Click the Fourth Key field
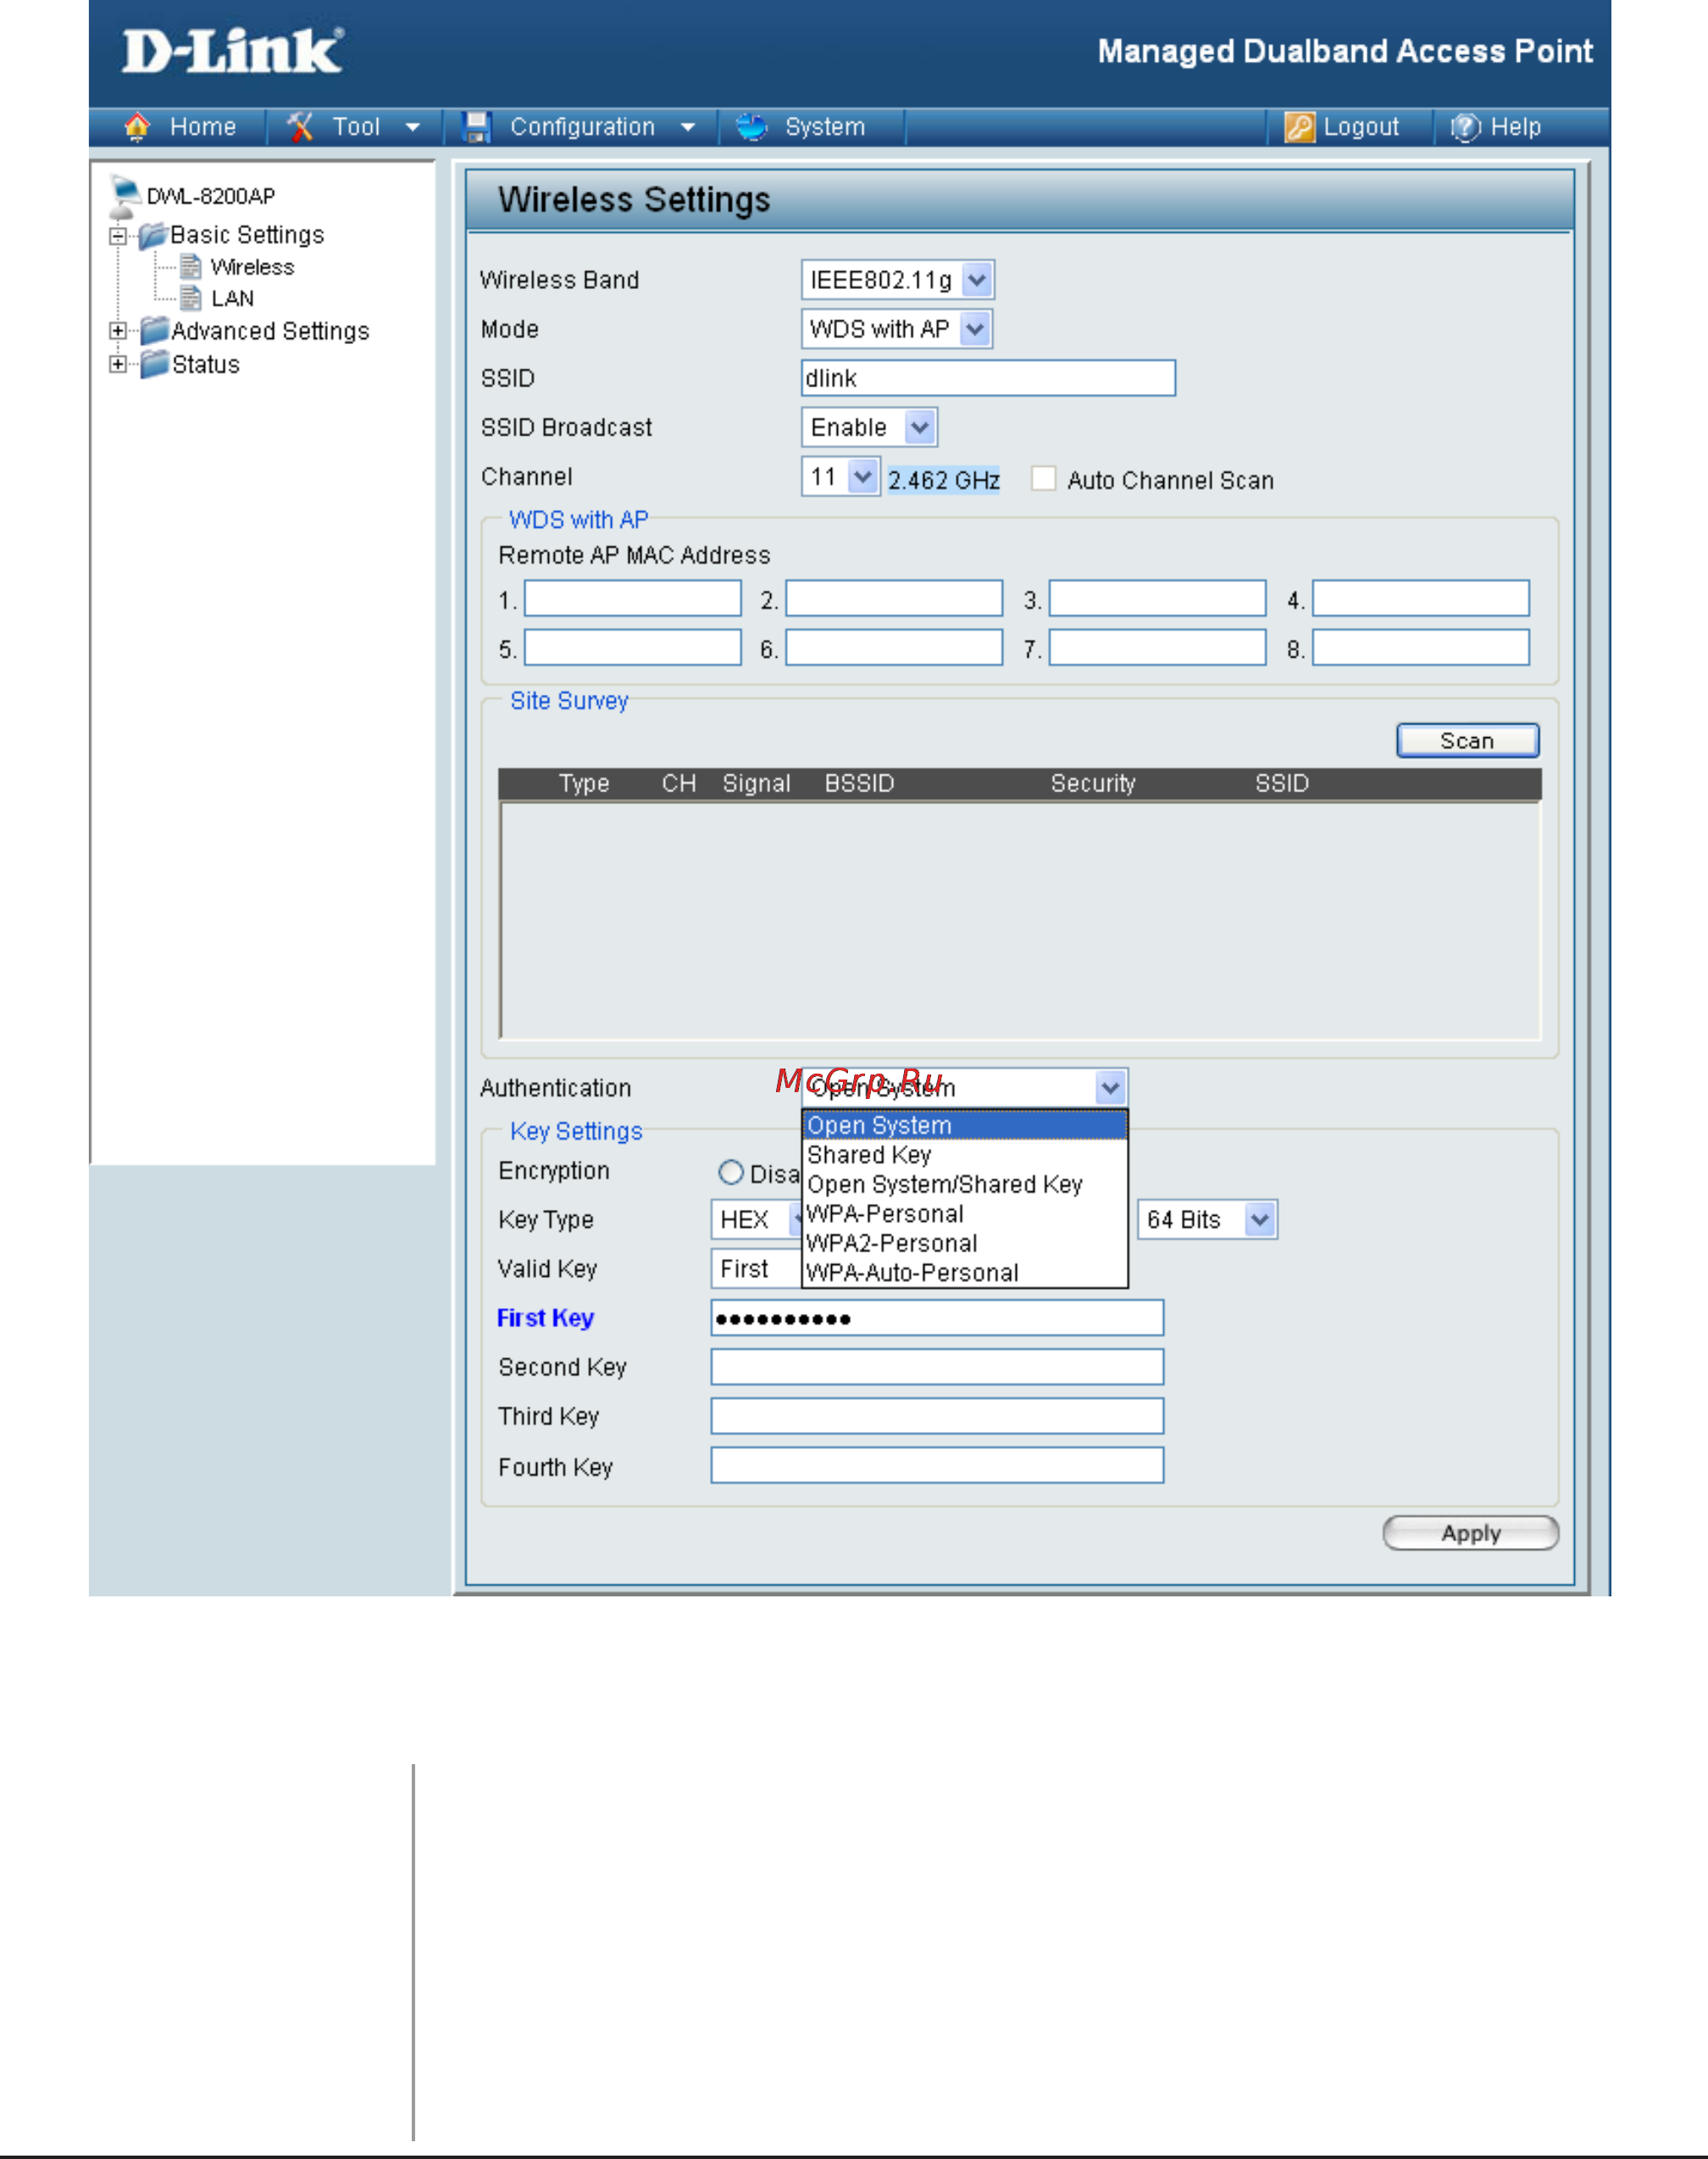The width and height of the screenshot is (1708, 2159). pyautogui.click(x=937, y=1465)
